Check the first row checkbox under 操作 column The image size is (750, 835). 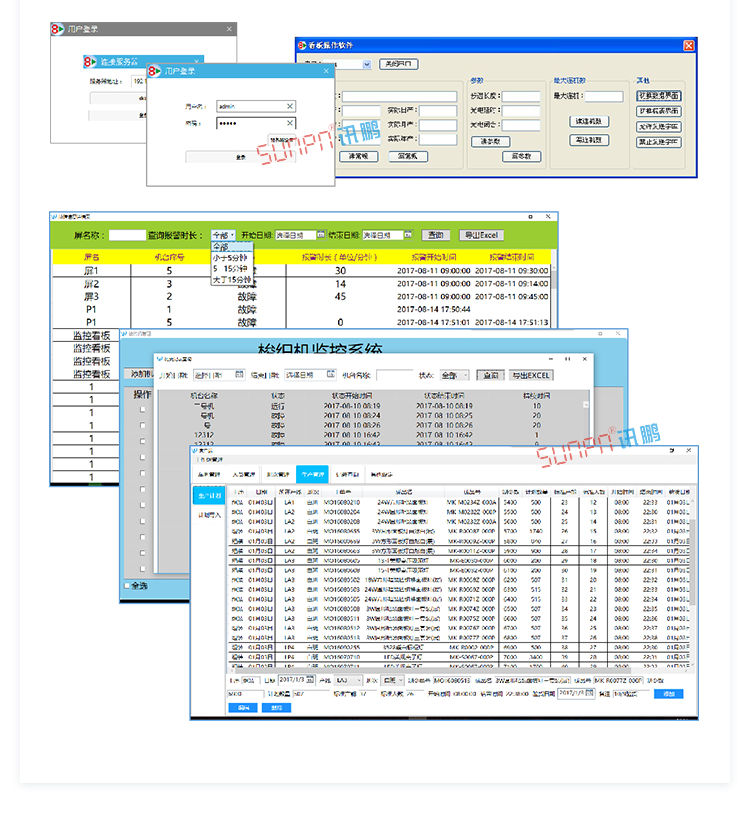(x=142, y=409)
